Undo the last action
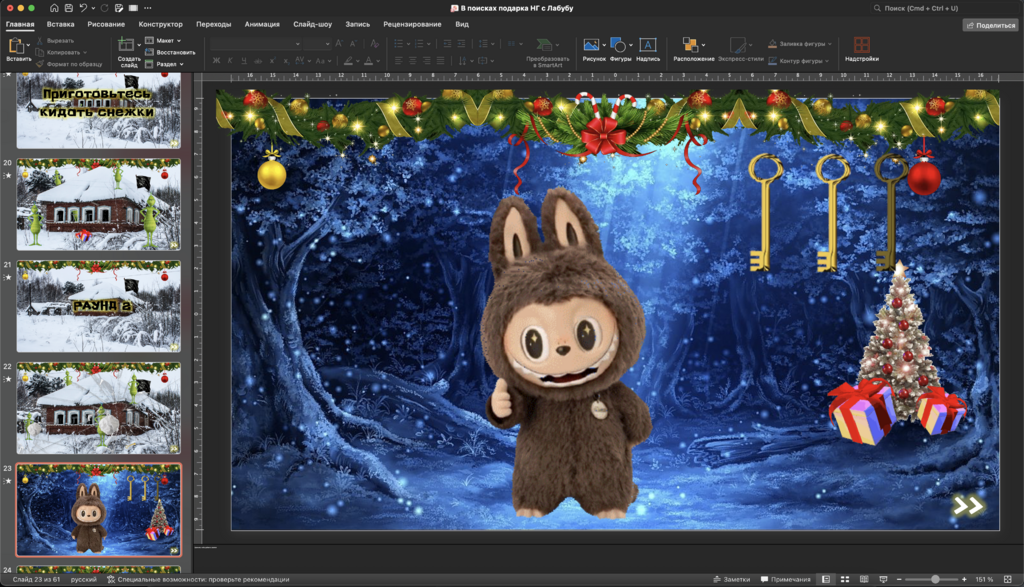The height and width of the screenshot is (587, 1024). pos(83,8)
